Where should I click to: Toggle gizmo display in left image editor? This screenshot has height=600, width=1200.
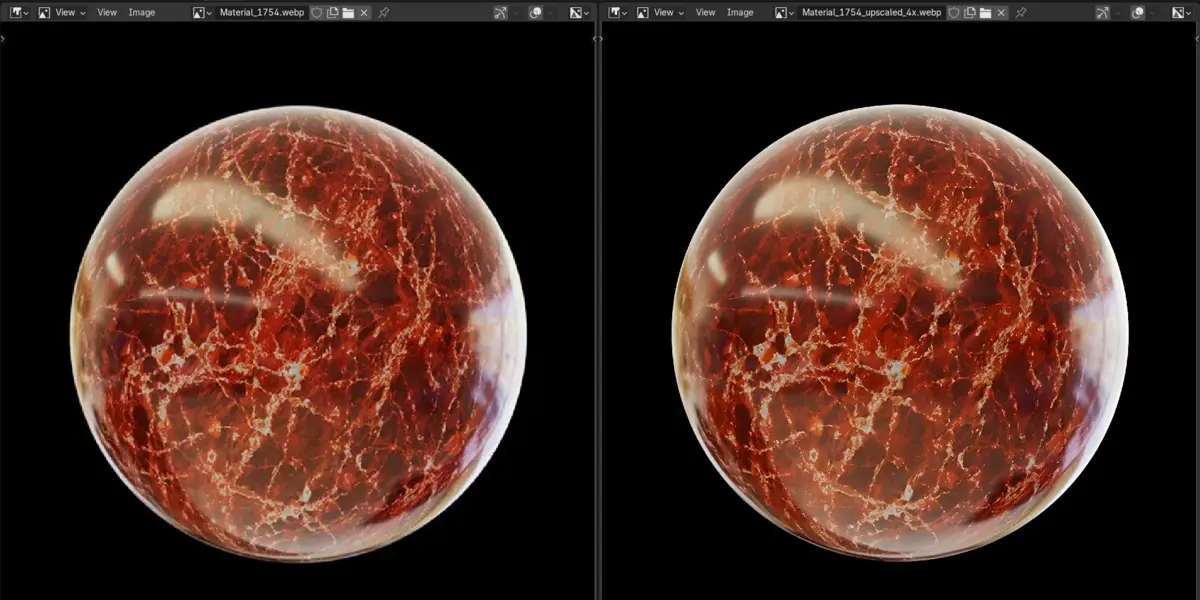(x=499, y=12)
